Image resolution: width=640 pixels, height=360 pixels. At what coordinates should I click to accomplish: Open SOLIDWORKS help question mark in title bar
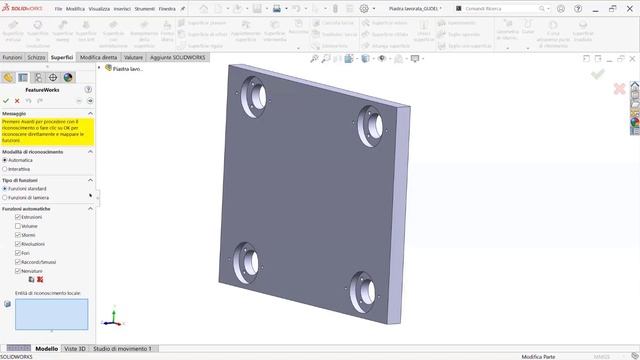(578, 9)
